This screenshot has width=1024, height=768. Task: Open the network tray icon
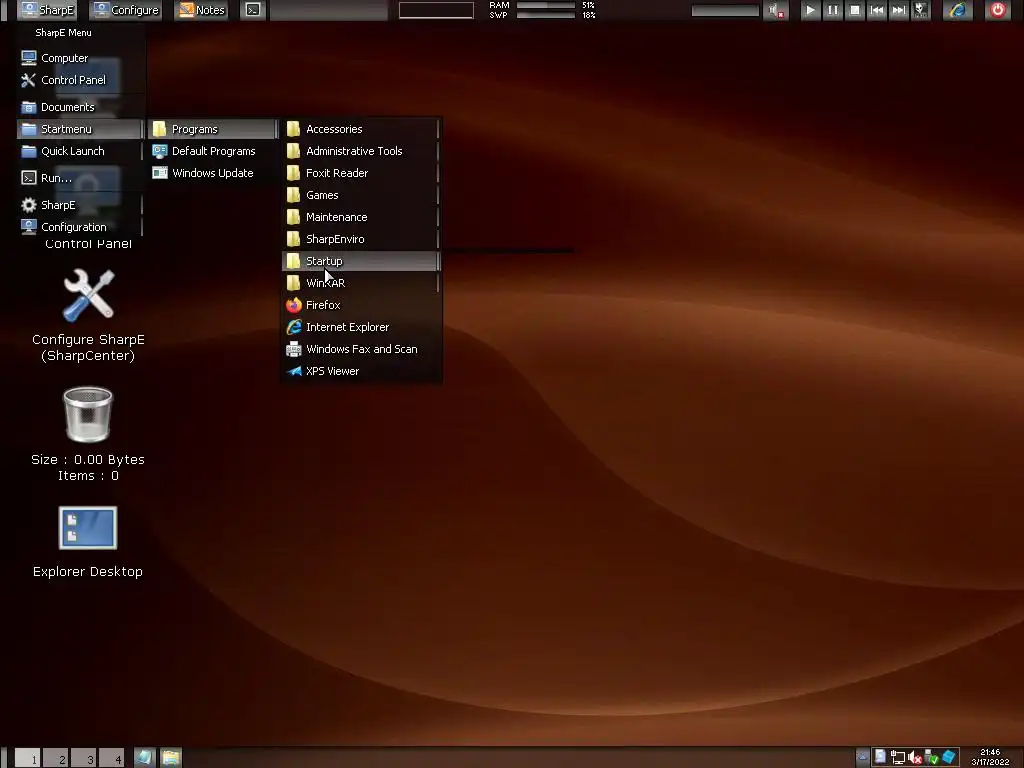898,758
